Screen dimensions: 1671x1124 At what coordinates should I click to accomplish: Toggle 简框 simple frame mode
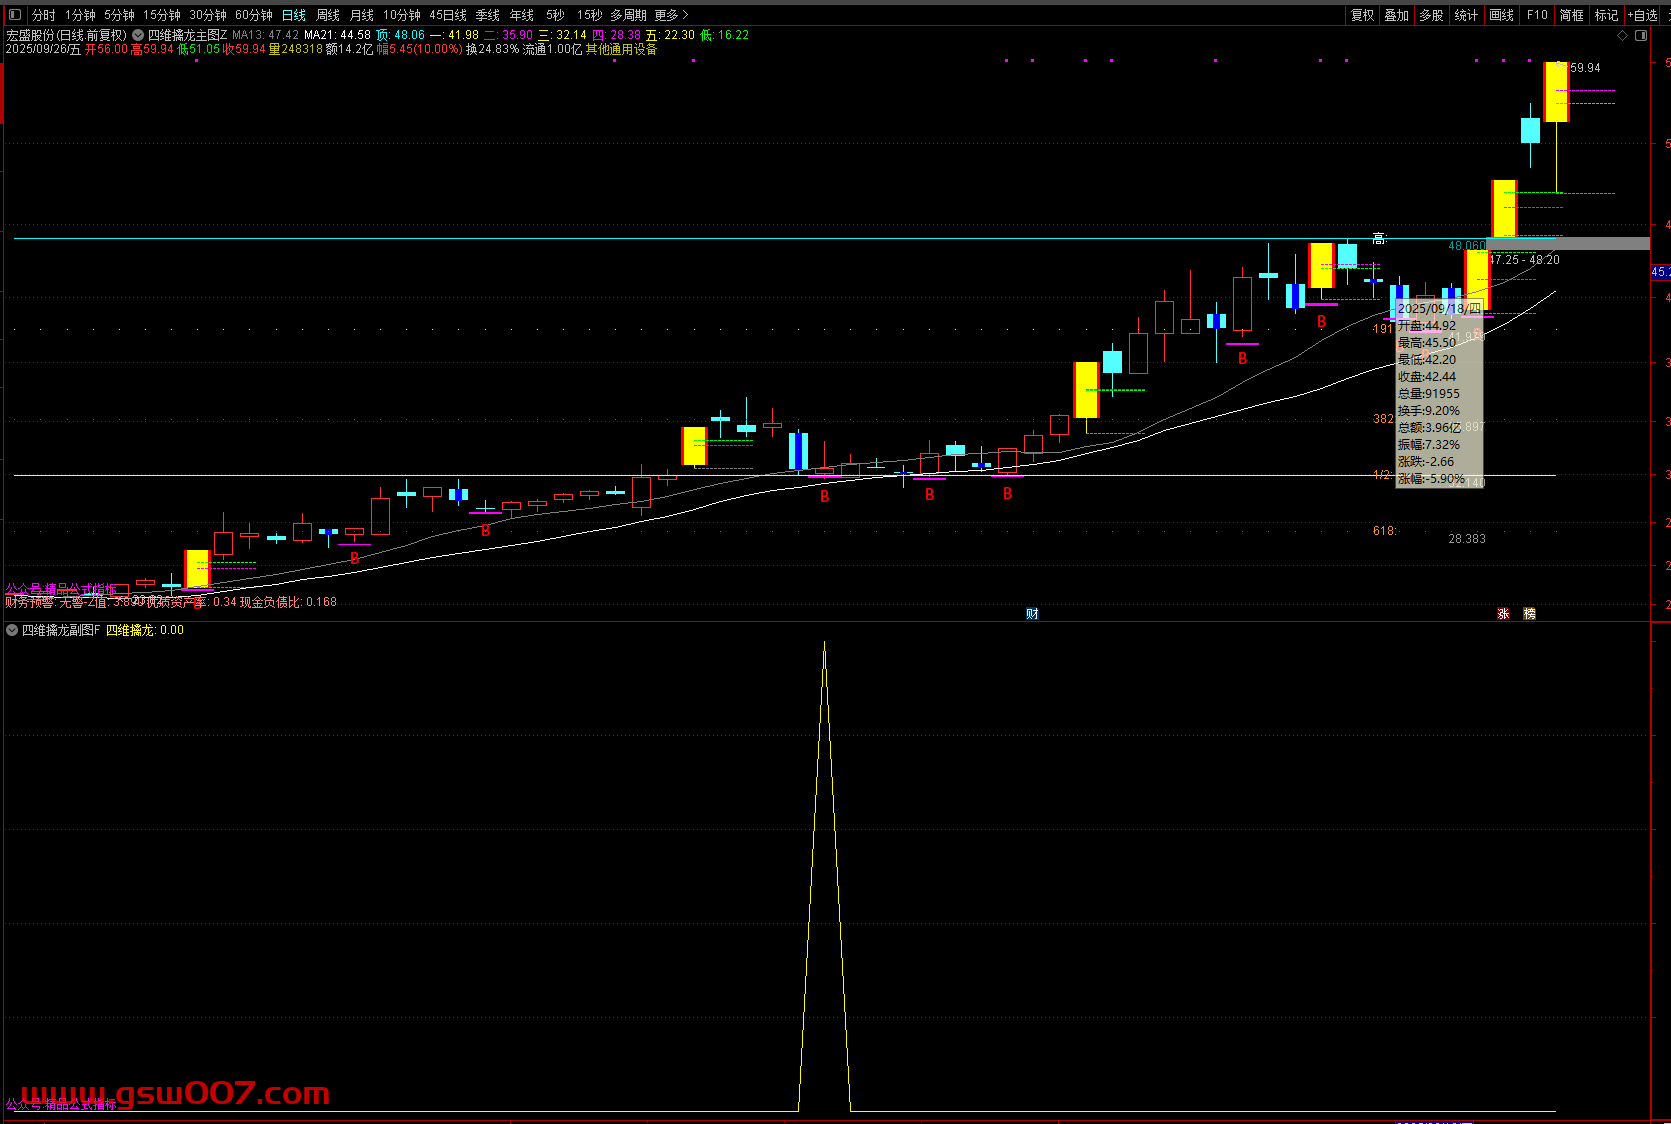tap(1572, 15)
